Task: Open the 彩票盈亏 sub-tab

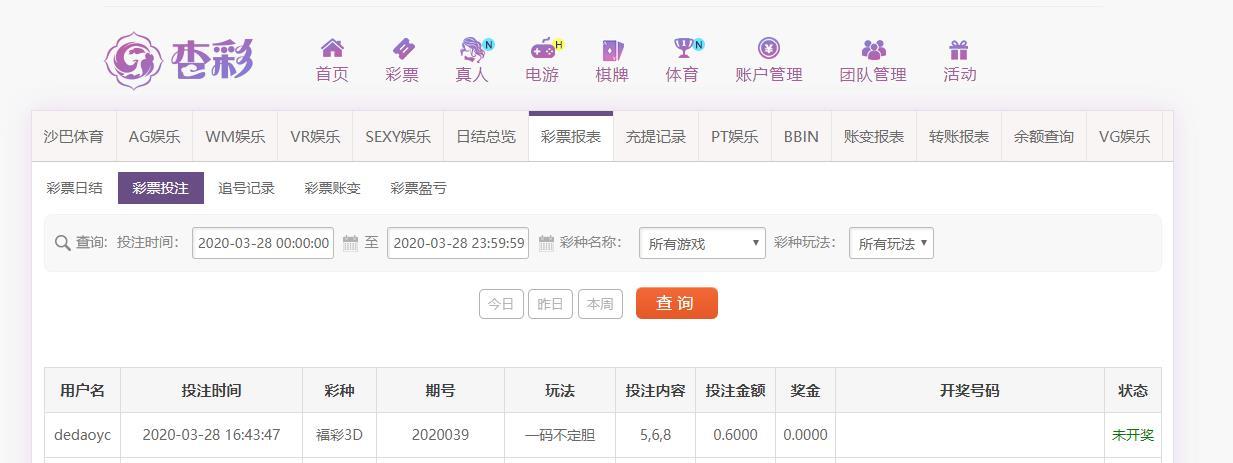Action: 418,188
